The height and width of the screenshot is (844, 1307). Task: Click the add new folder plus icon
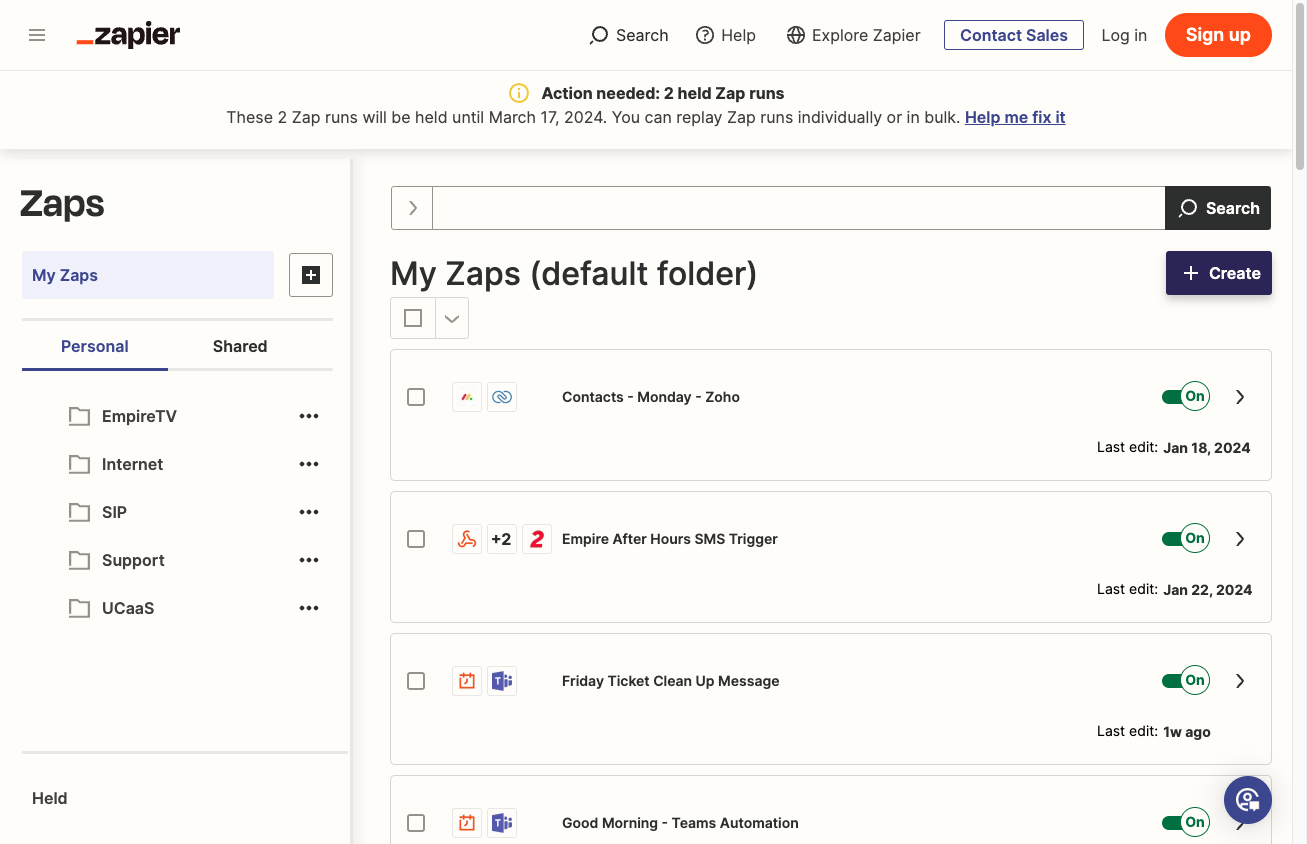click(x=311, y=275)
